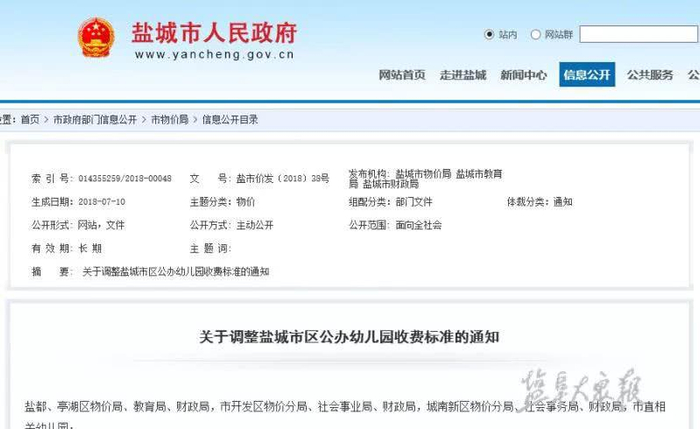Click the body paragraph starting 盐都、亭湖区物价局
The width and height of the screenshot is (700, 429).
pos(345,414)
